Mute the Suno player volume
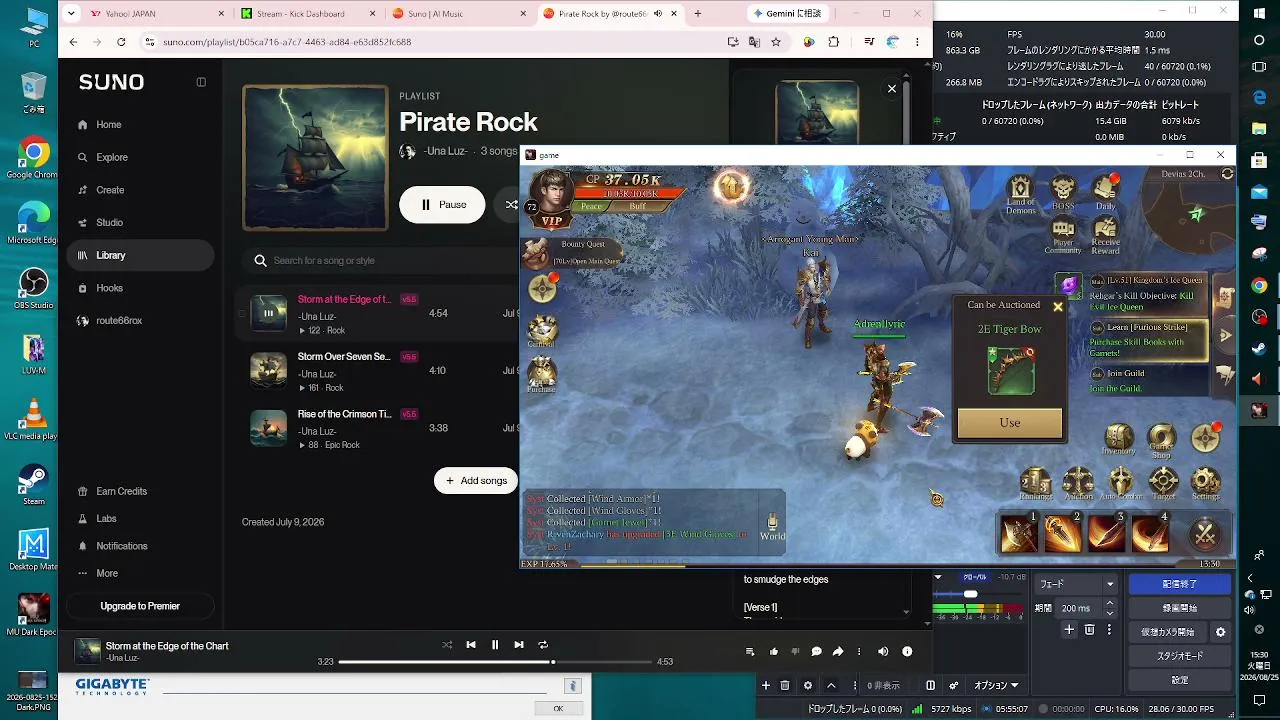The height and width of the screenshot is (720, 1280). coord(883,652)
